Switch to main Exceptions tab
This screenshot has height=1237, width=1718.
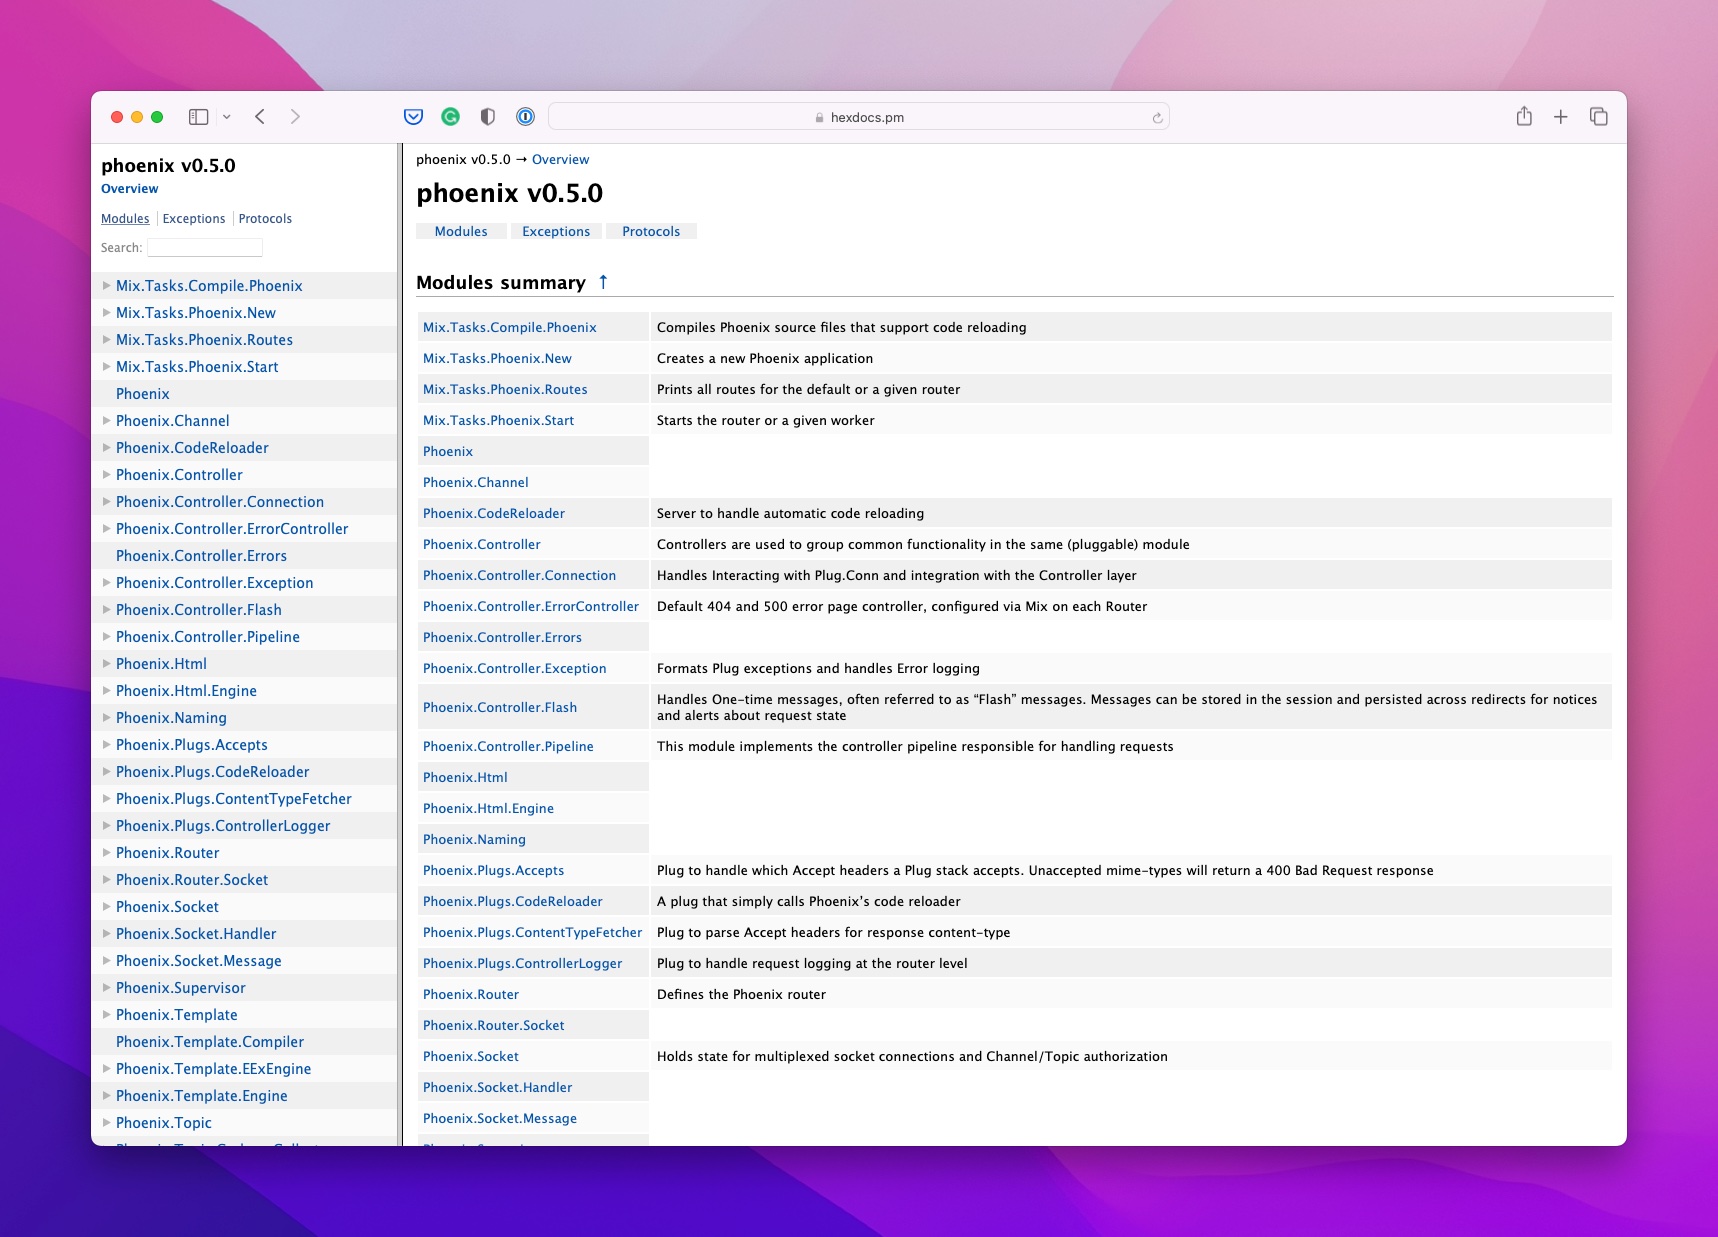[556, 232]
